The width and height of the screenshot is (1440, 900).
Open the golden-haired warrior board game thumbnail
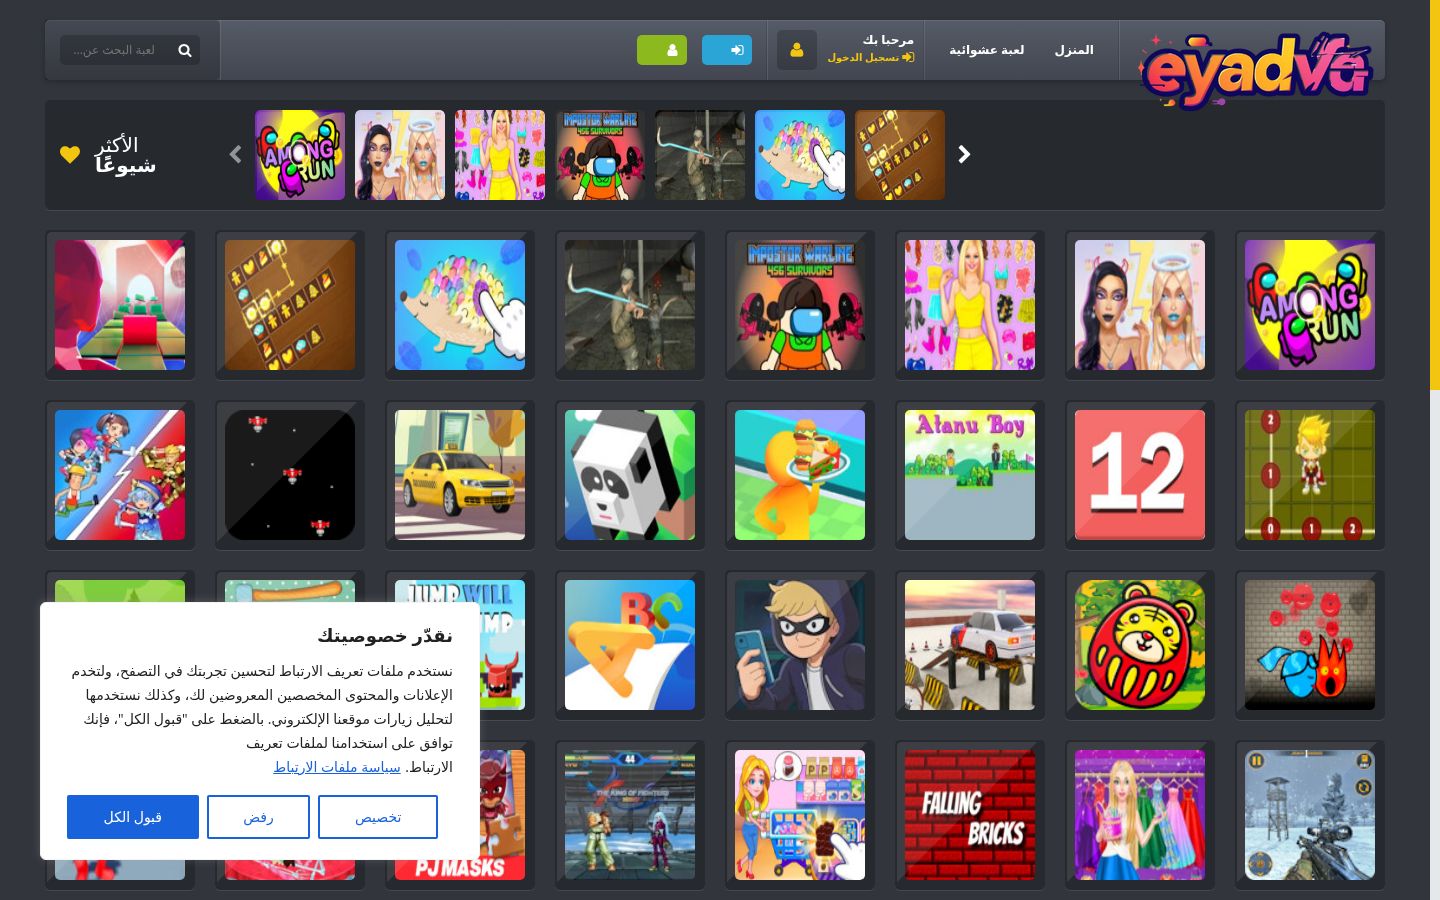coord(1310,475)
